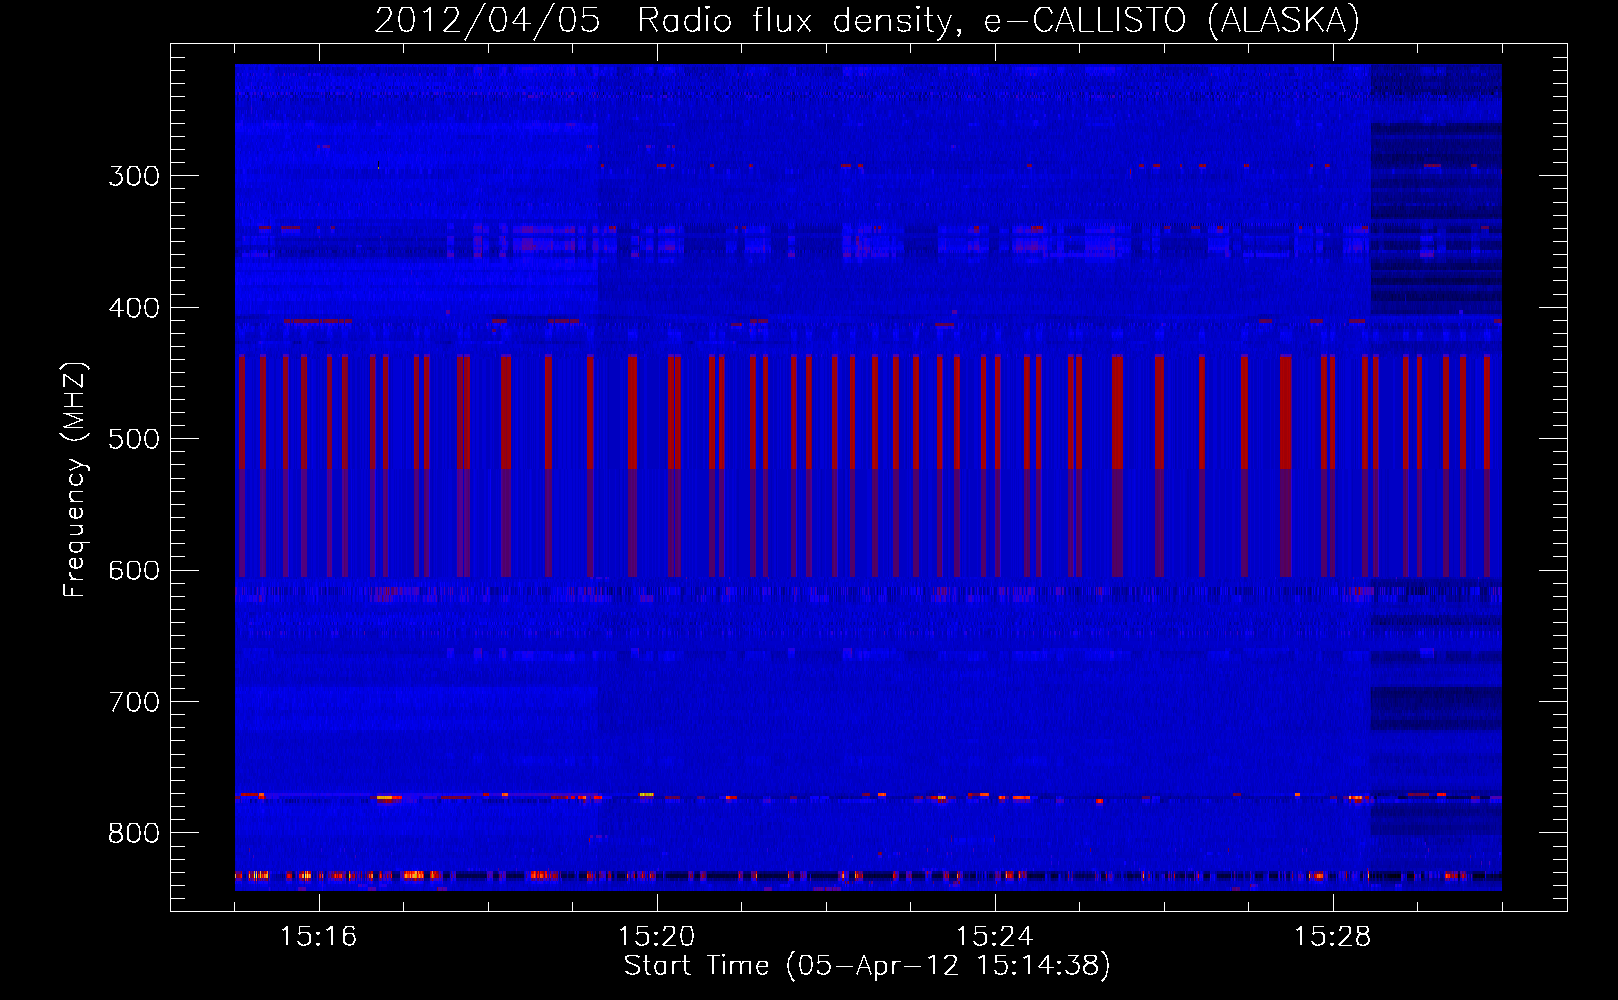The width and height of the screenshot is (1618, 1000).
Task: Click the 15:16 time tick label
Action: tap(318, 936)
